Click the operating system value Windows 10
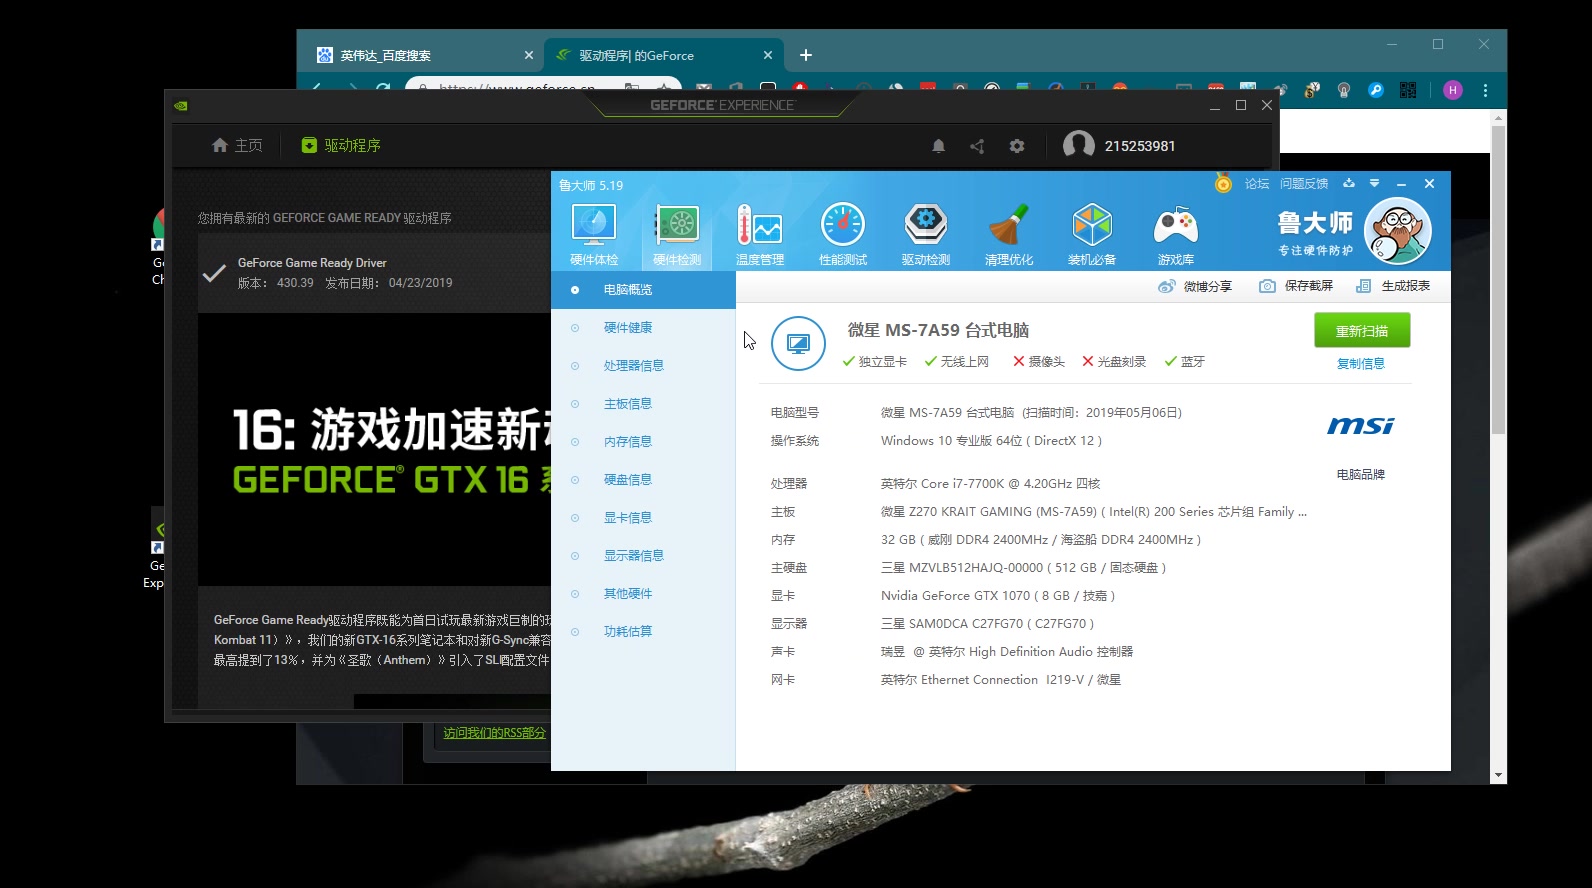Viewport: 1592px width, 888px height. point(991,441)
